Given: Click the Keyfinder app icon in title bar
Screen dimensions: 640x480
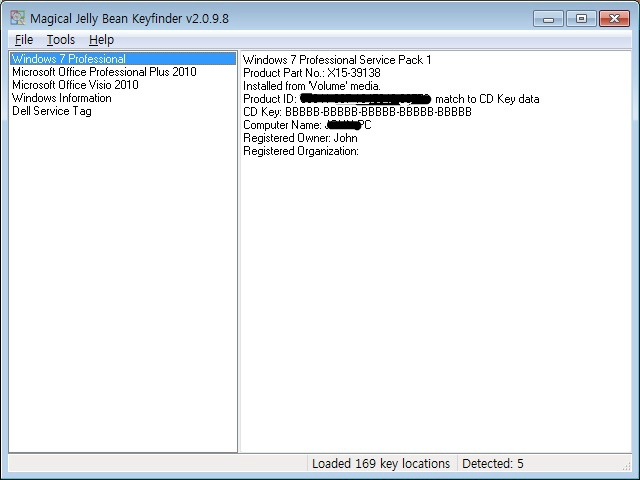Looking at the screenshot, I should [x=18, y=18].
